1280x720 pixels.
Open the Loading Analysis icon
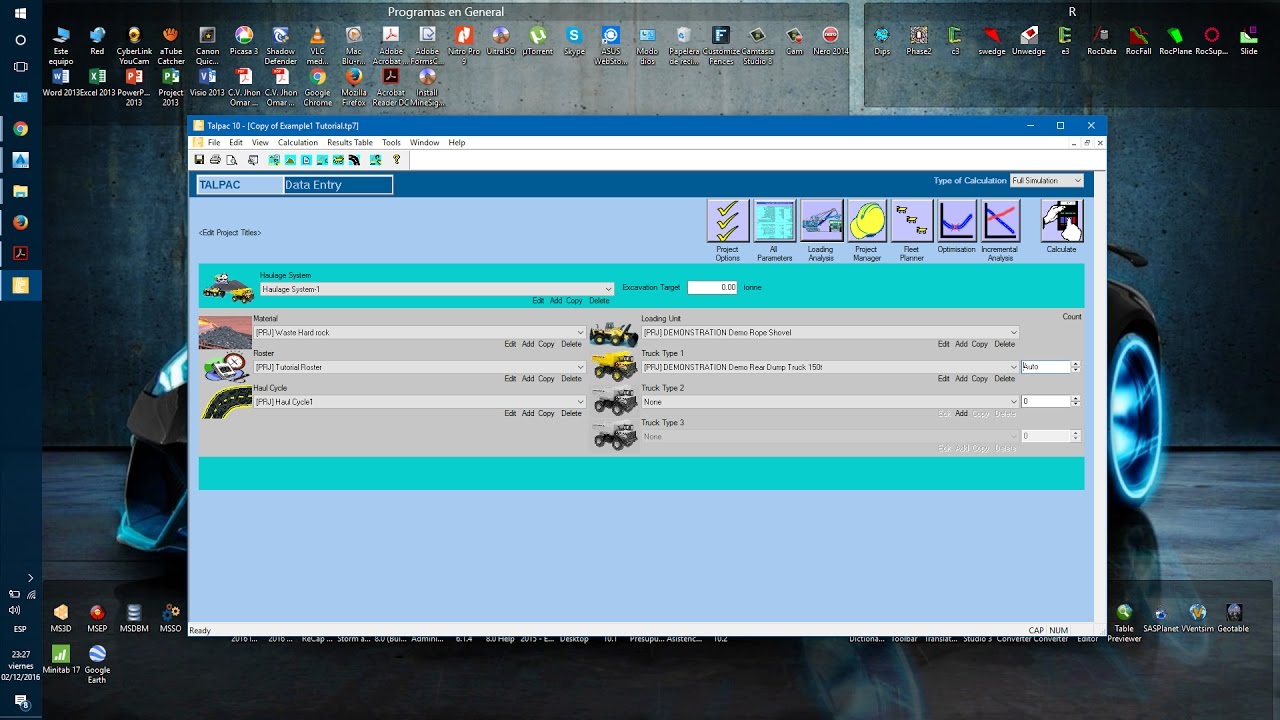820,221
